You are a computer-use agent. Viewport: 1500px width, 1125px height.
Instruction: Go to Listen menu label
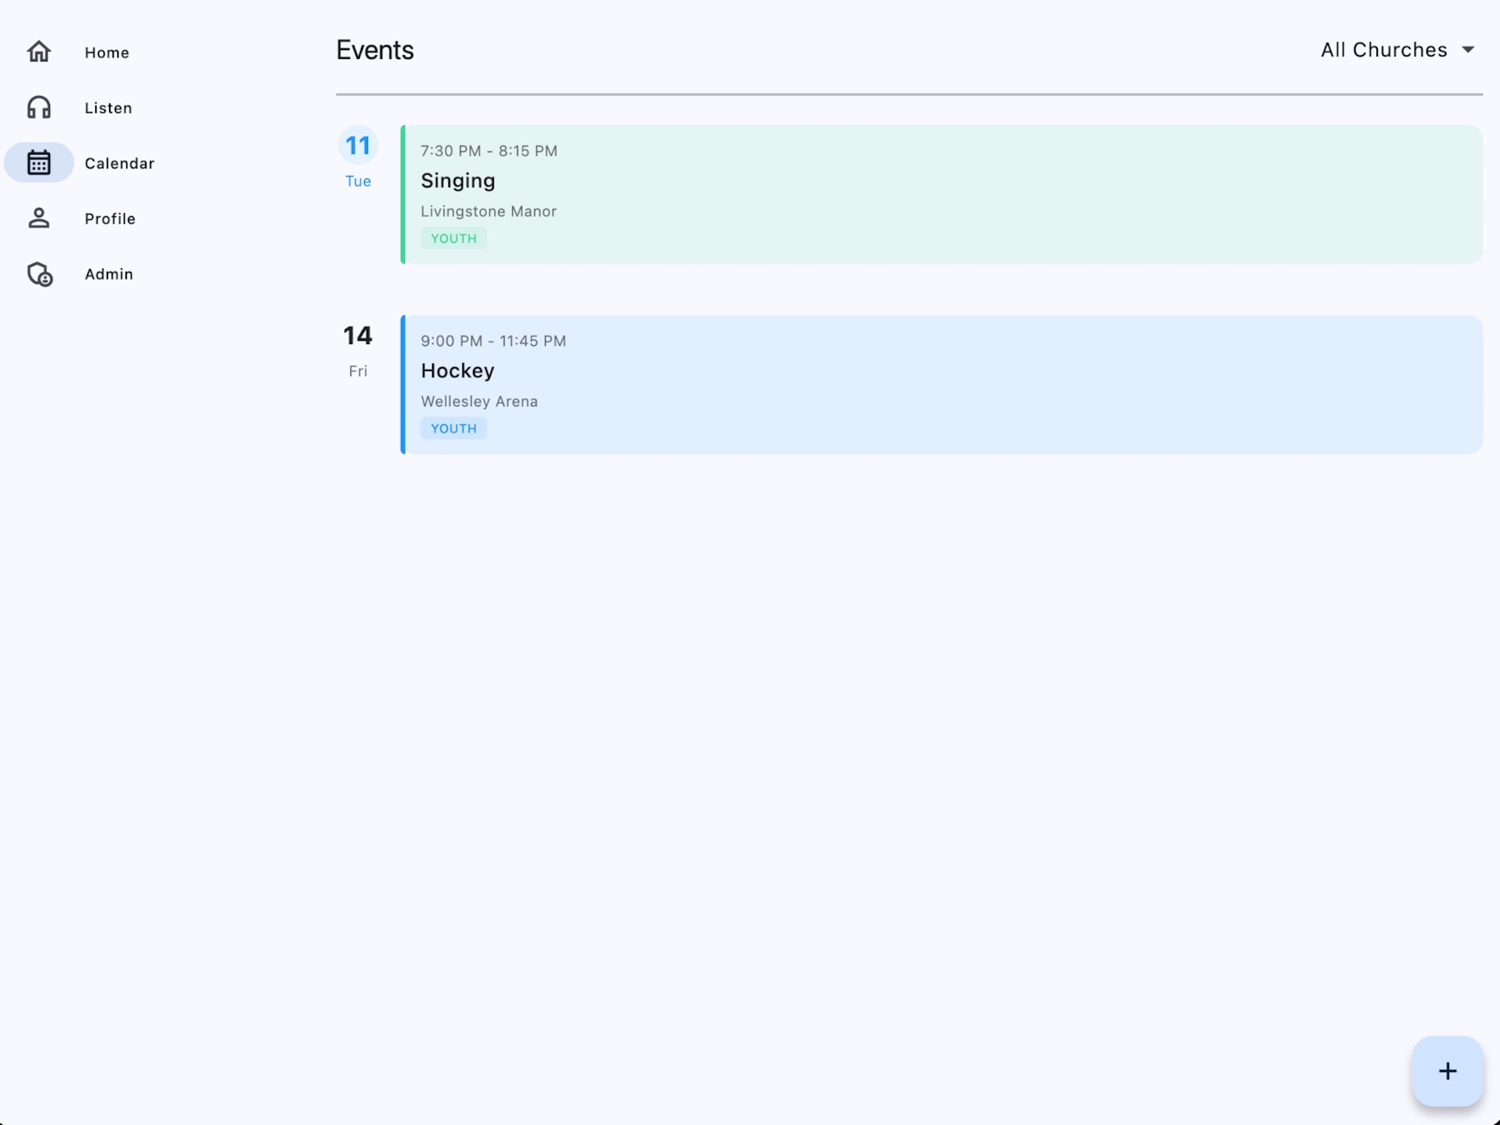tap(108, 108)
